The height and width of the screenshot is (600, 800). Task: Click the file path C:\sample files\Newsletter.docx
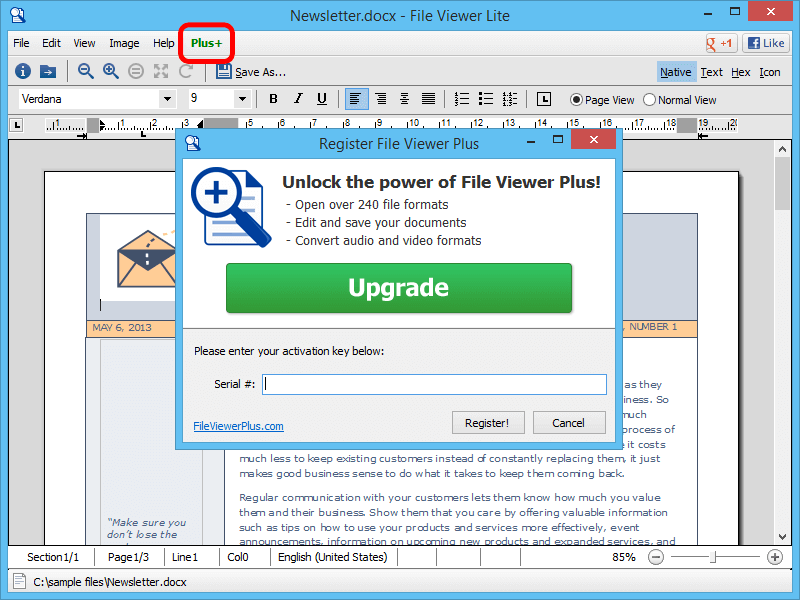tap(110, 582)
